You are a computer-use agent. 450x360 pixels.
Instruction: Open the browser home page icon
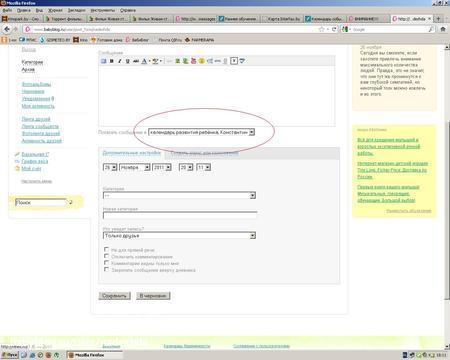coord(443,29)
